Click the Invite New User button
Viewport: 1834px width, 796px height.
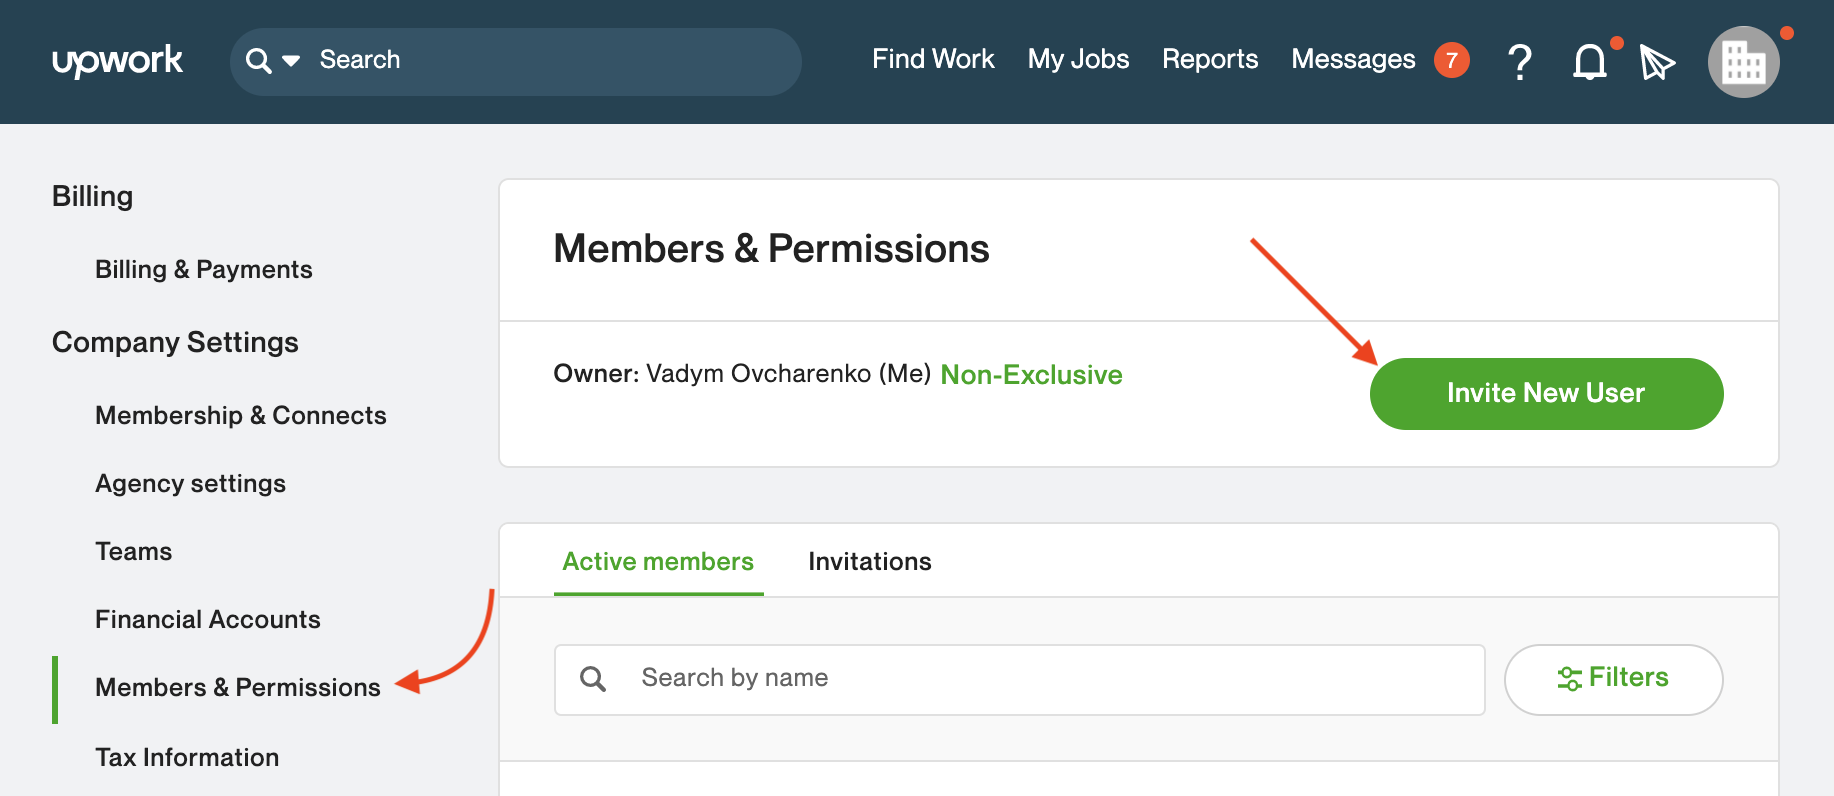(x=1546, y=394)
